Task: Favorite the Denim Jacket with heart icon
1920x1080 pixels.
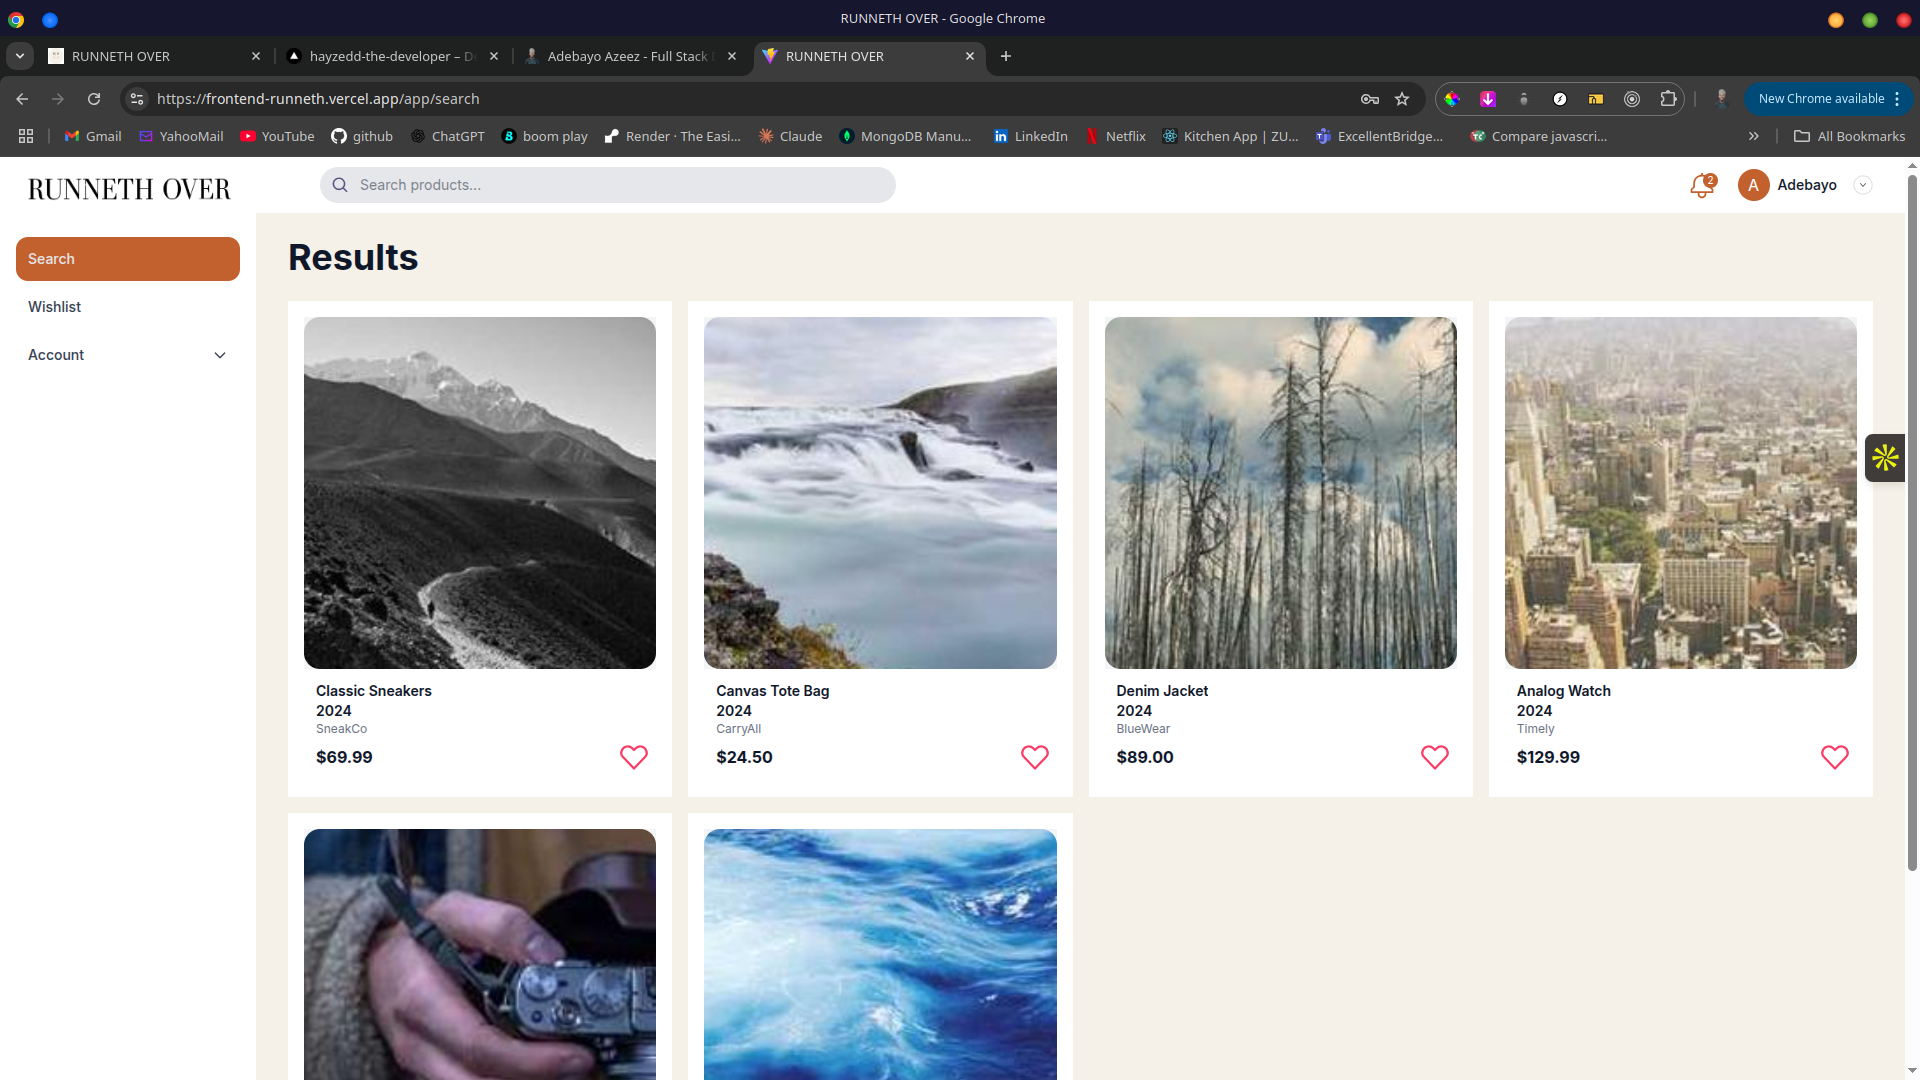Action: [x=1435, y=757]
